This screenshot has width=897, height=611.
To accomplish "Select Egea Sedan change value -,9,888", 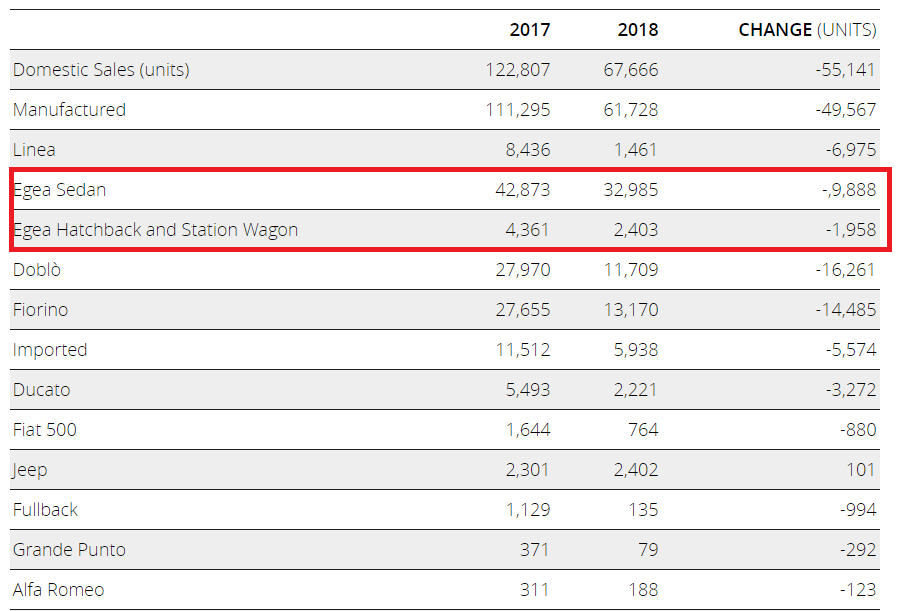I will click(849, 190).
